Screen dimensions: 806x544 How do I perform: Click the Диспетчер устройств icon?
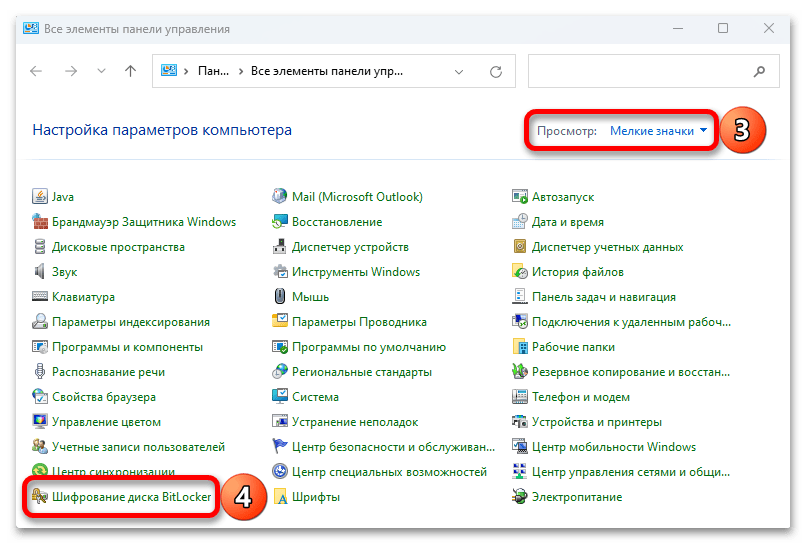tap(280, 247)
